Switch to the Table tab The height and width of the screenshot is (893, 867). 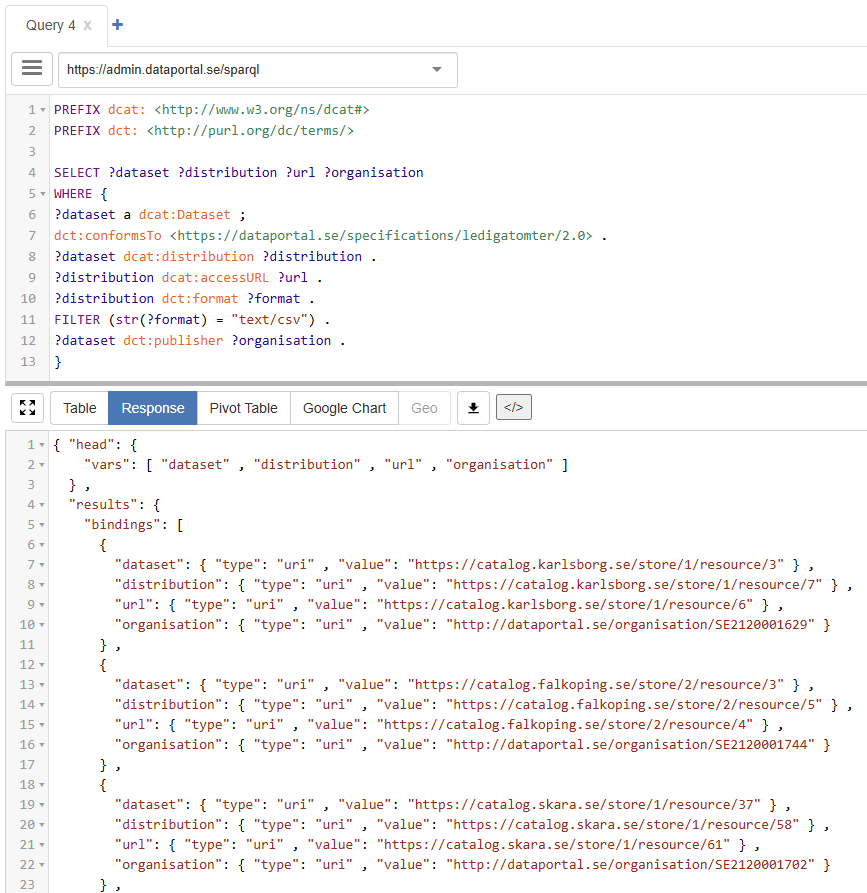(78, 407)
